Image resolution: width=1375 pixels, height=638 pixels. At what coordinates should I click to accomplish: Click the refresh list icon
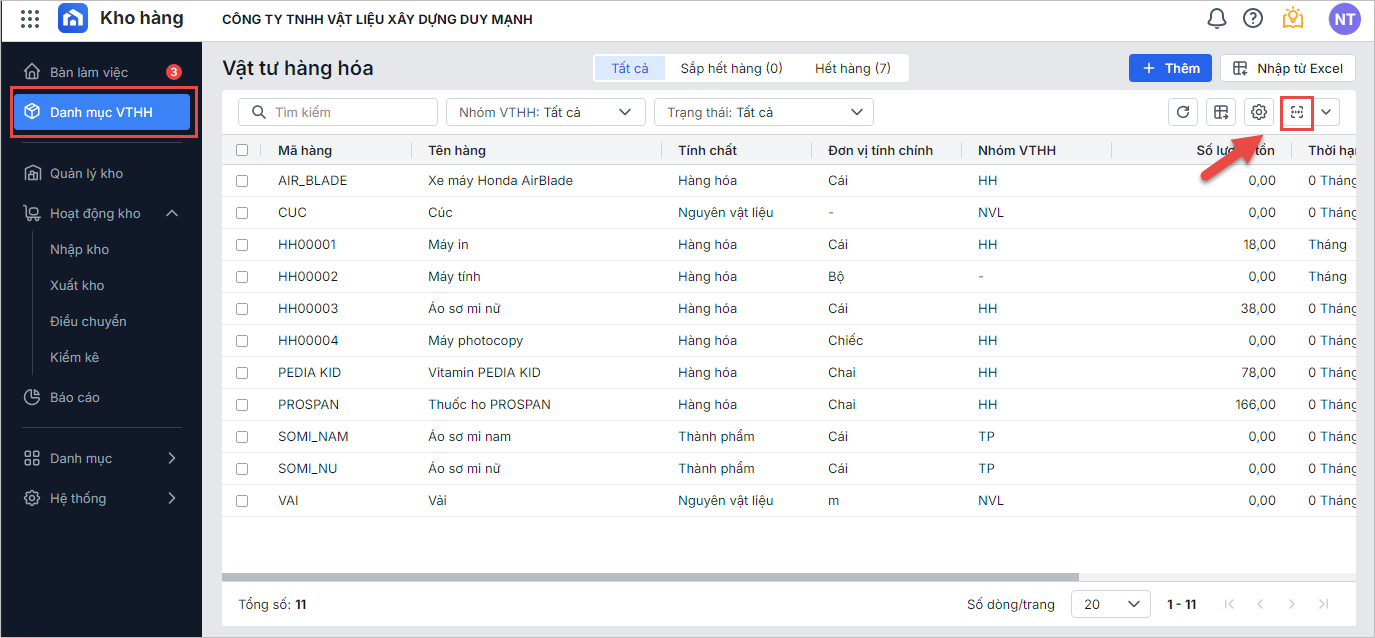pyautogui.click(x=1183, y=112)
